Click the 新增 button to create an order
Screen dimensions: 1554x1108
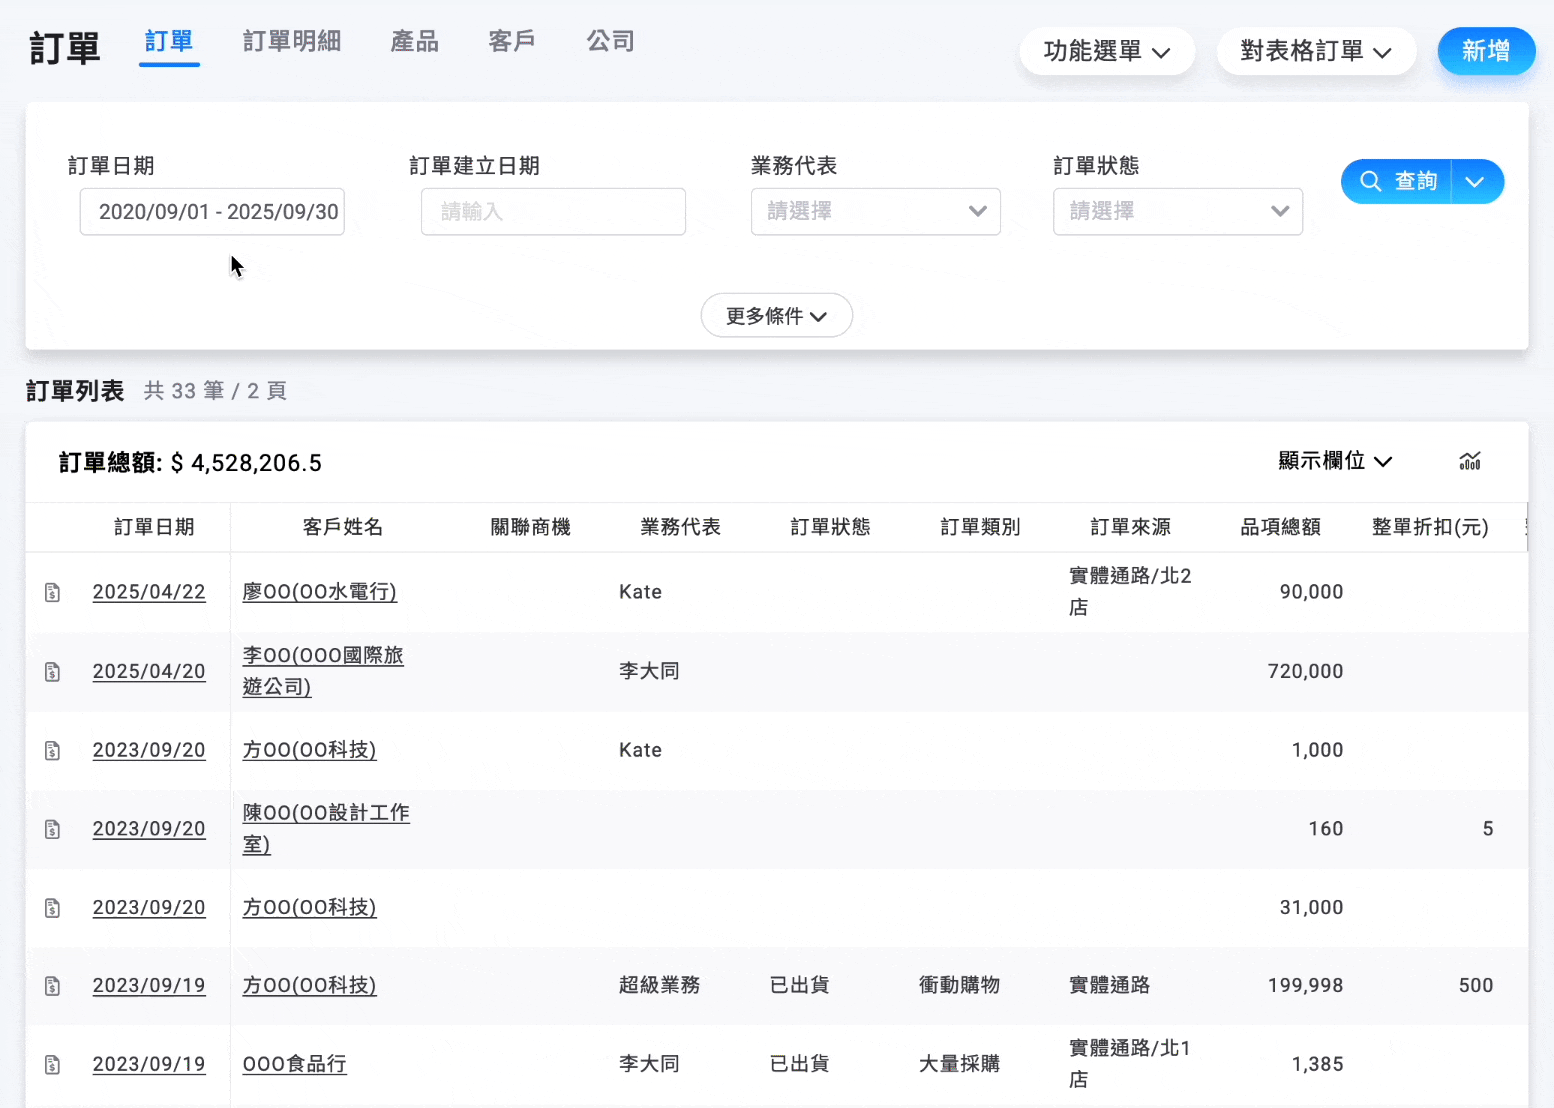point(1486,51)
